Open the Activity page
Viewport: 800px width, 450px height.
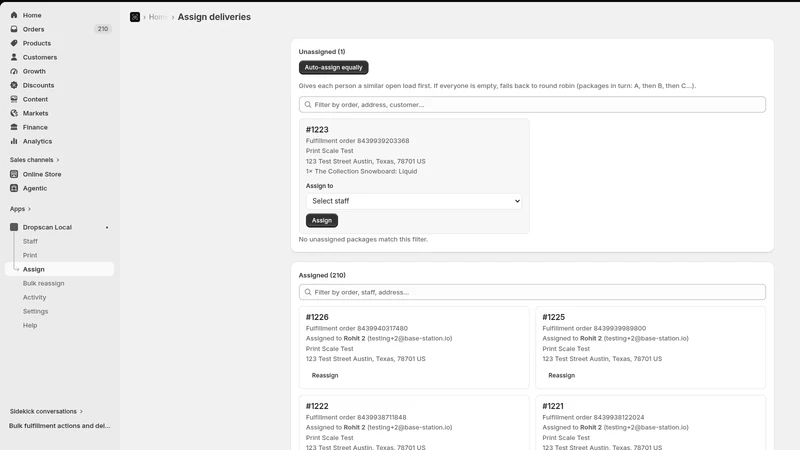click(34, 297)
